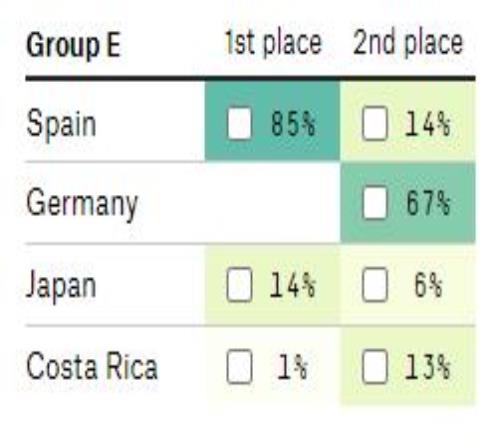Click the 1st place column header
The height and width of the screenshot is (440, 500).
(273, 43)
